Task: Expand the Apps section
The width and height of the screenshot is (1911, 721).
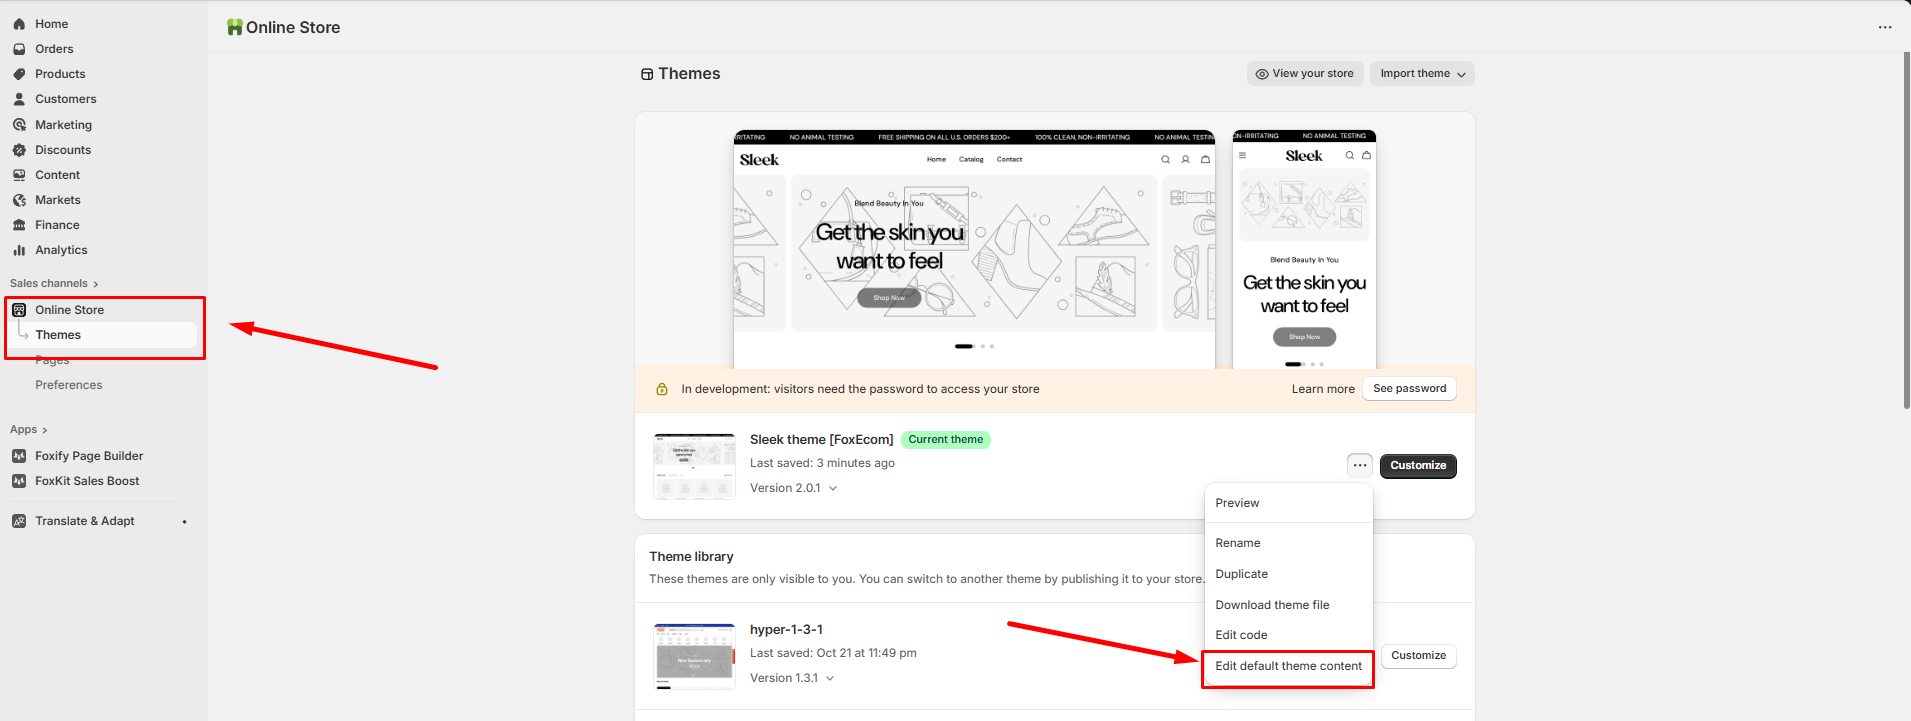Action: [x=29, y=430]
